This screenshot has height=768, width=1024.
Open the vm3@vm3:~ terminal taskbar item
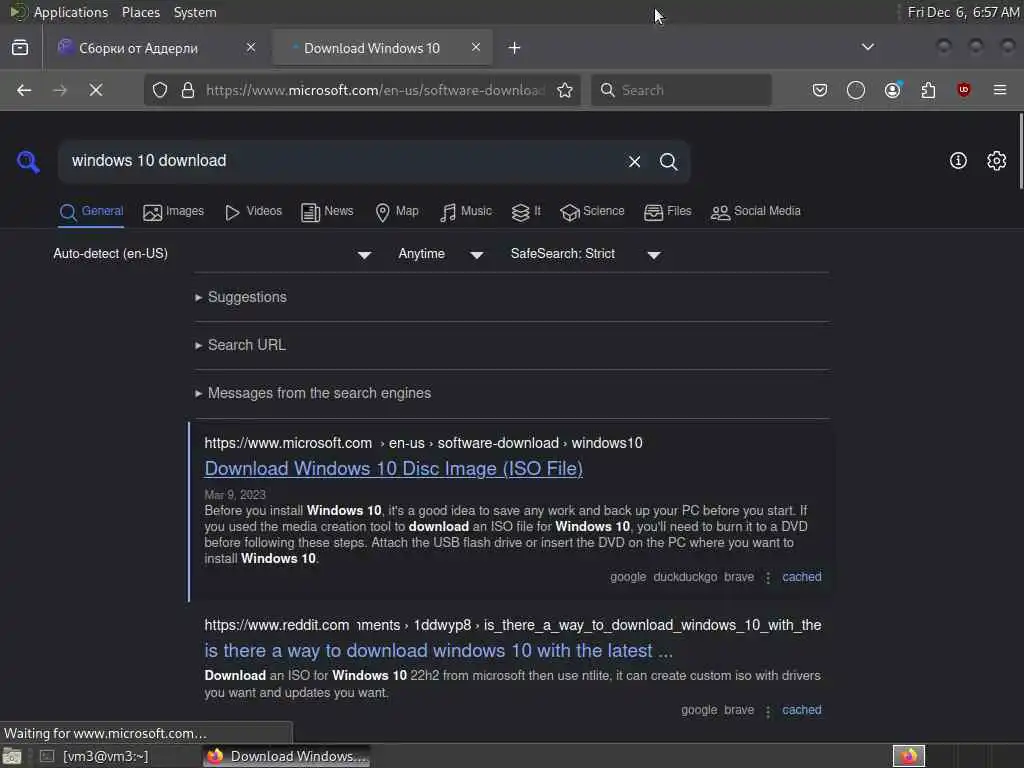(x=95, y=756)
